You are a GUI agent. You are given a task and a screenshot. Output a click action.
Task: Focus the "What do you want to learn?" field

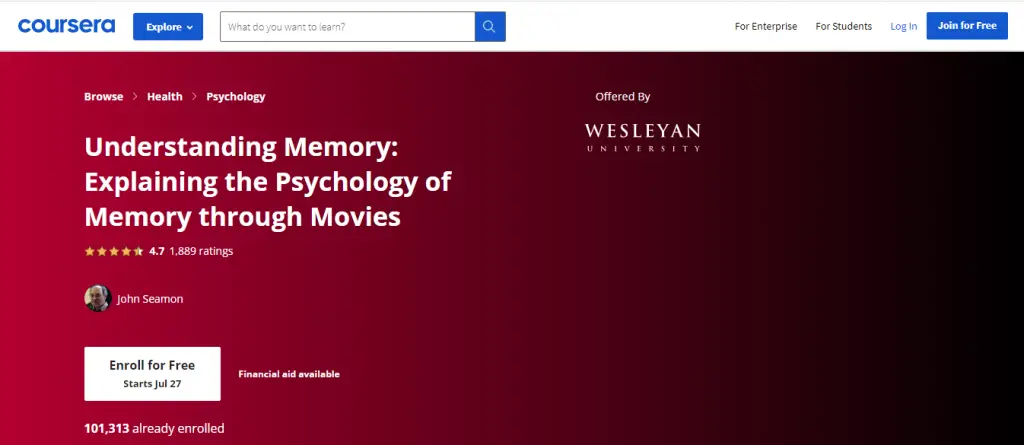point(346,27)
